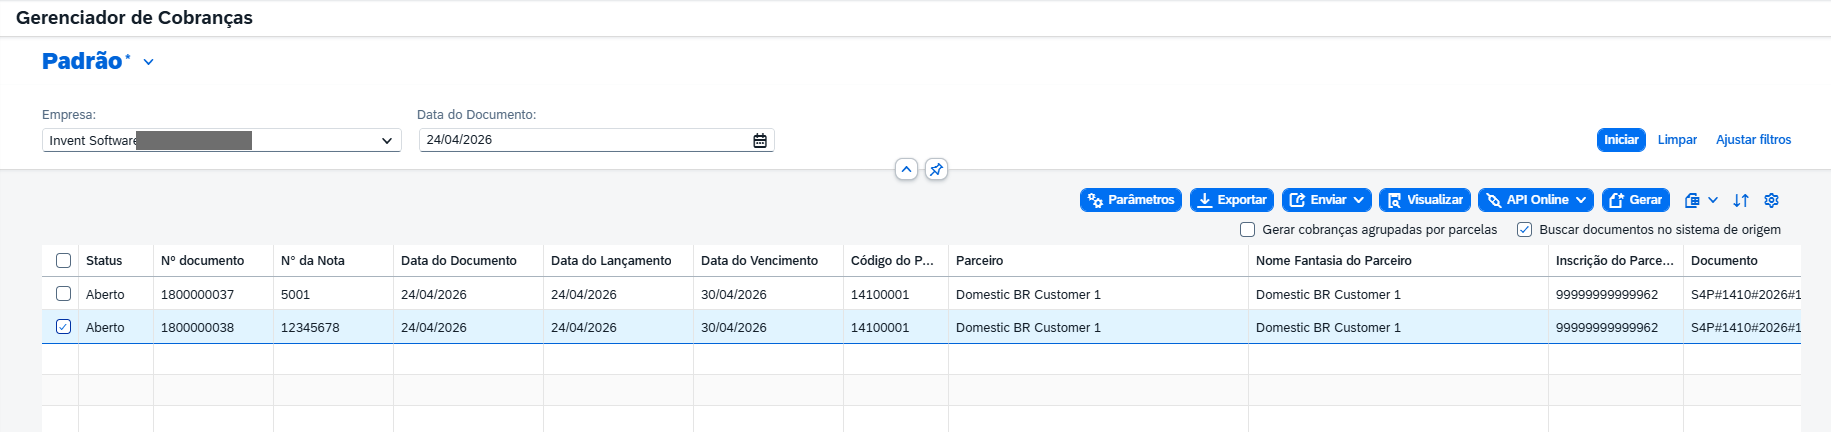Click the Data do Documento column header
Screen dimensions: 1831x432
point(468,260)
